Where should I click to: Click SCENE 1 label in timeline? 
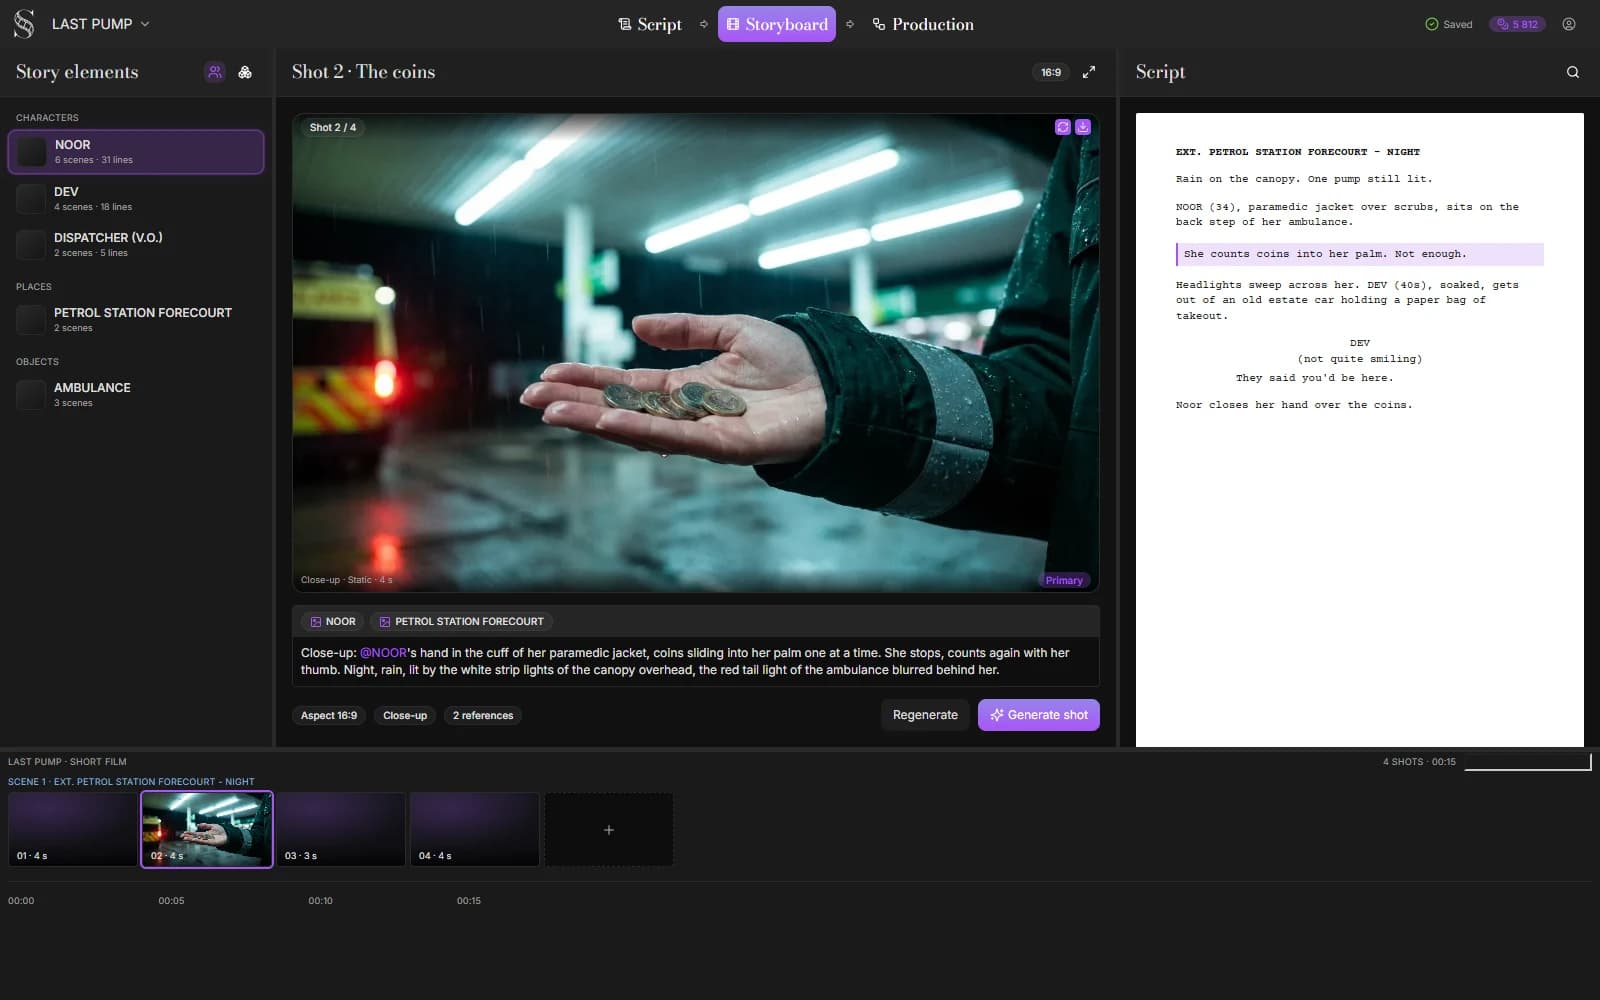click(x=131, y=782)
